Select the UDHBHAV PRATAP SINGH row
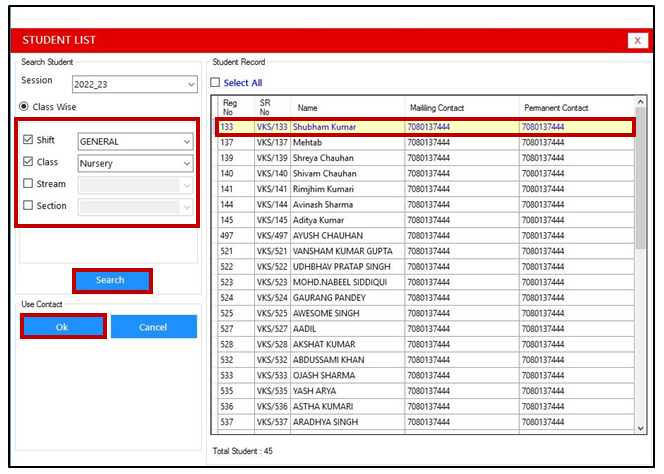Screen dimensions: 664x474 426,266
